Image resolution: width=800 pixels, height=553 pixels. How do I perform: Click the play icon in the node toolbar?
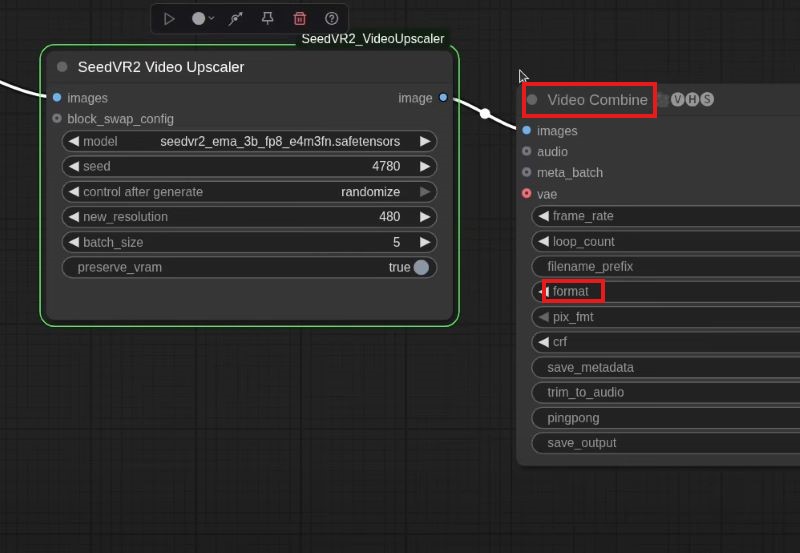tap(169, 18)
